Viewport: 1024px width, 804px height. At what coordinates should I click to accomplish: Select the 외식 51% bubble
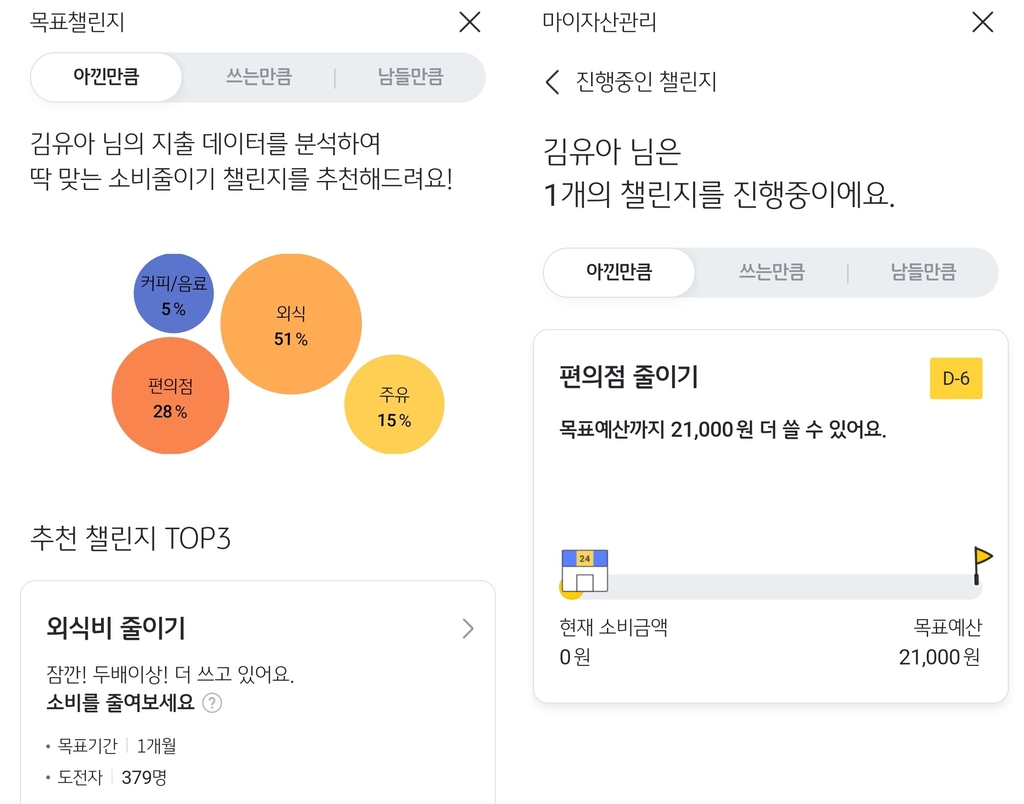[290, 325]
